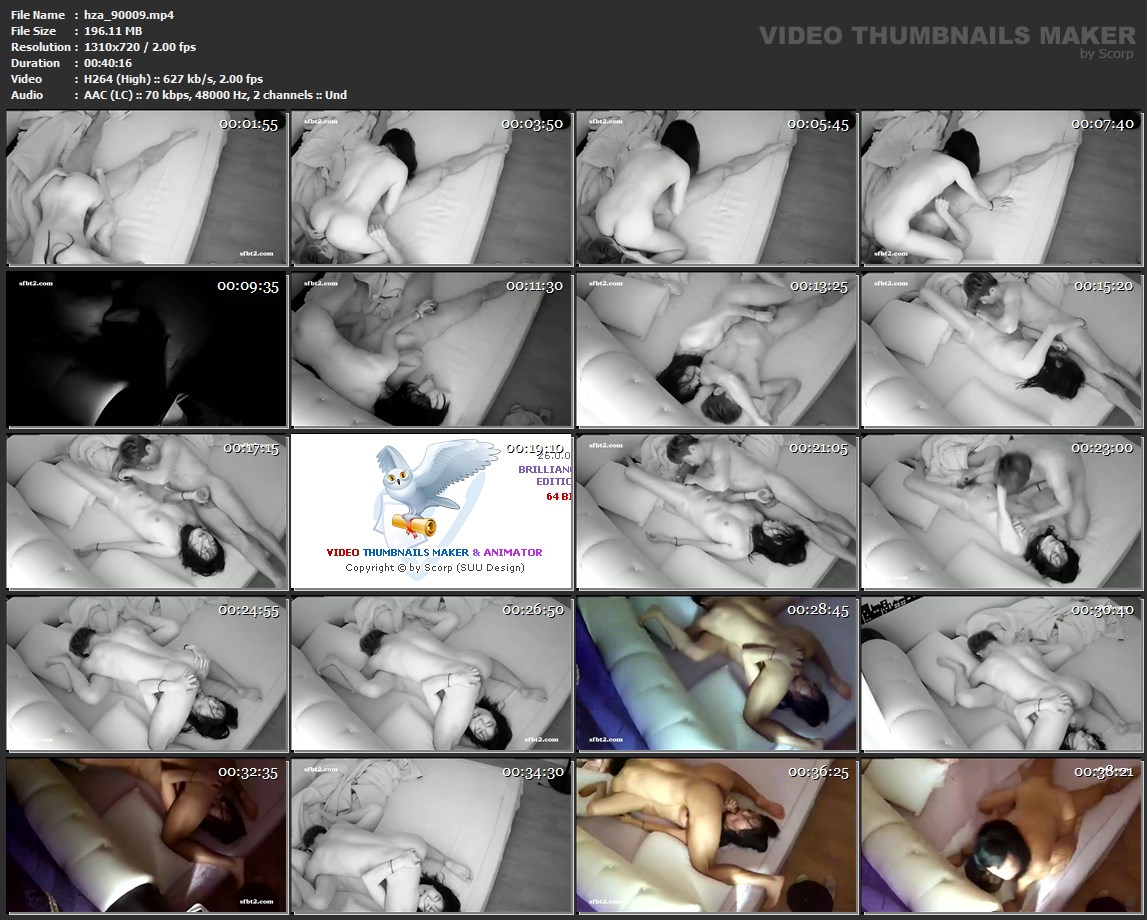Select the thumbnail stamped 00:30:40
The image size is (1147, 920).
point(1001,674)
